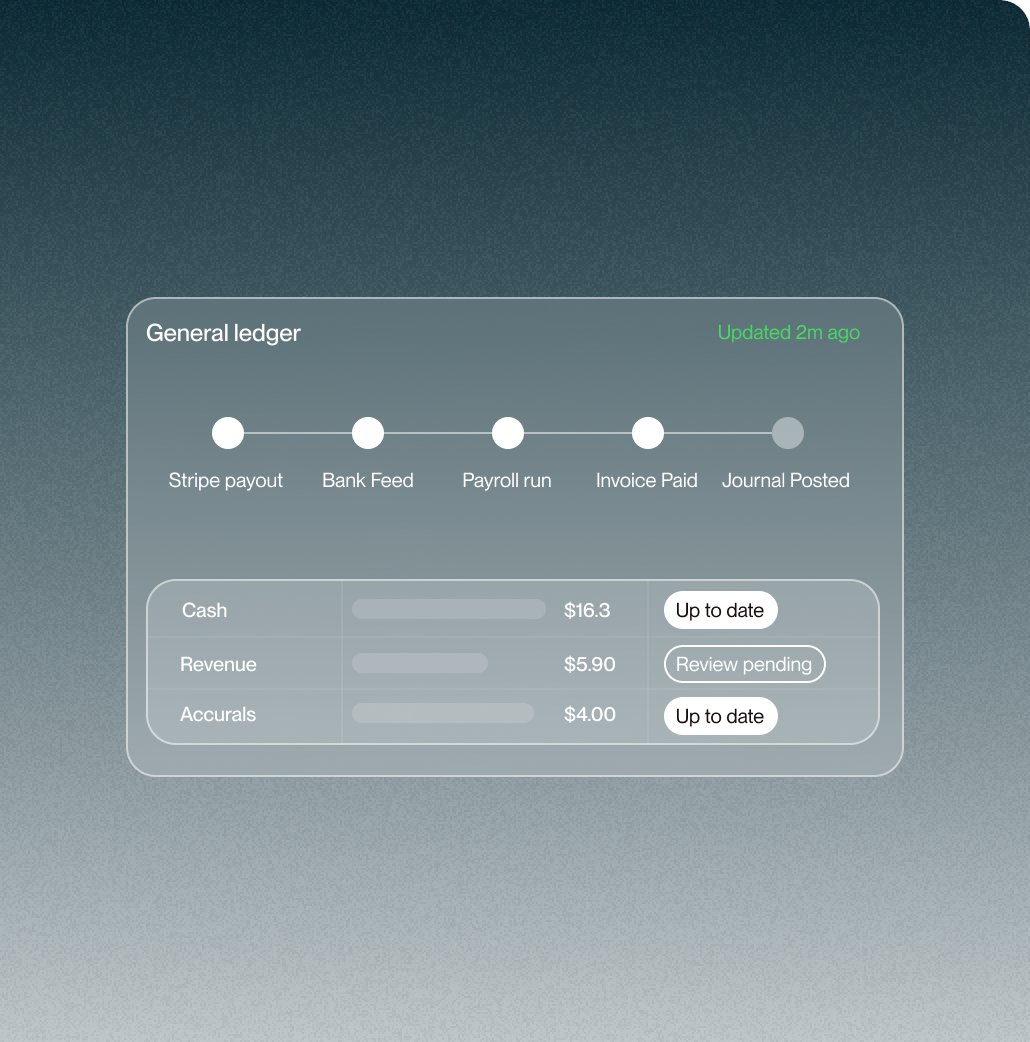The height and width of the screenshot is (1042, 1030).
Task: Click the $4.00 Accurals amount
Action: [x=589, y=714]
